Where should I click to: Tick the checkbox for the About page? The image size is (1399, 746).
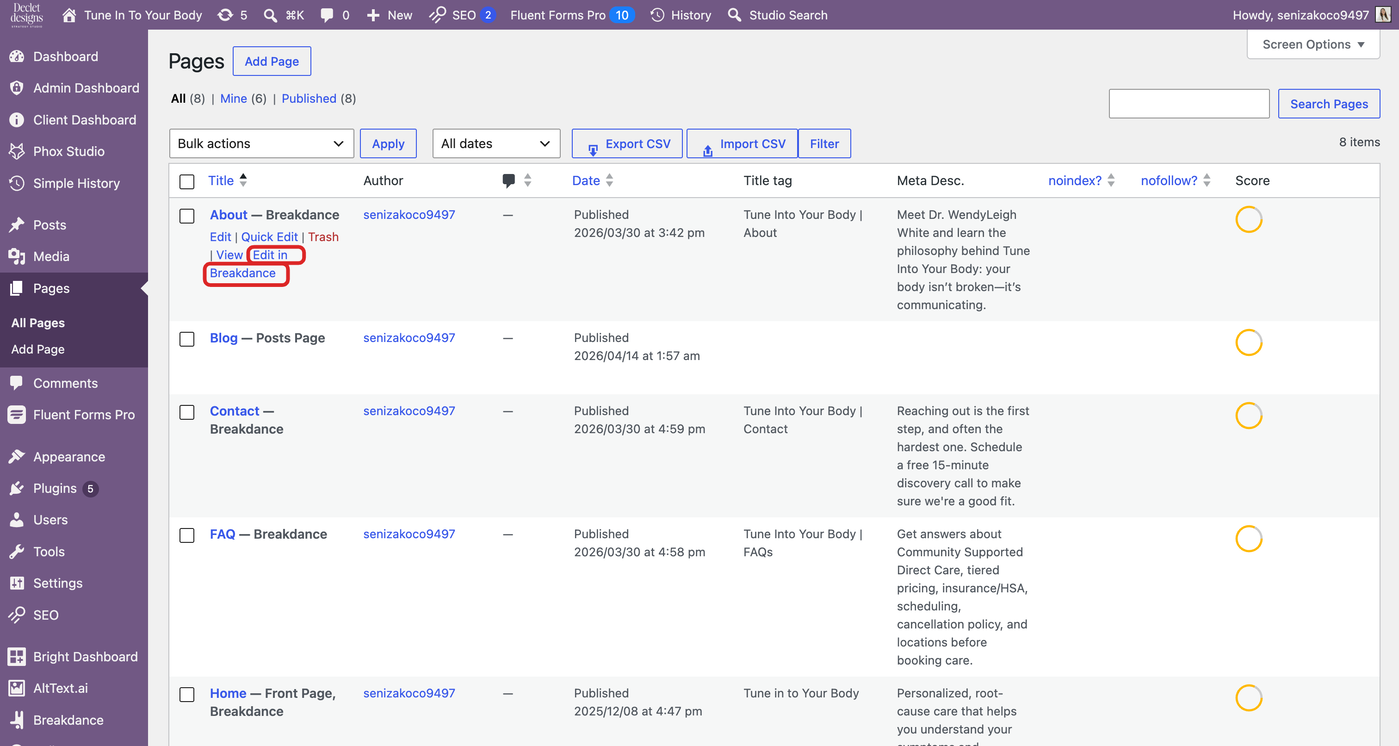pos(187,216)
